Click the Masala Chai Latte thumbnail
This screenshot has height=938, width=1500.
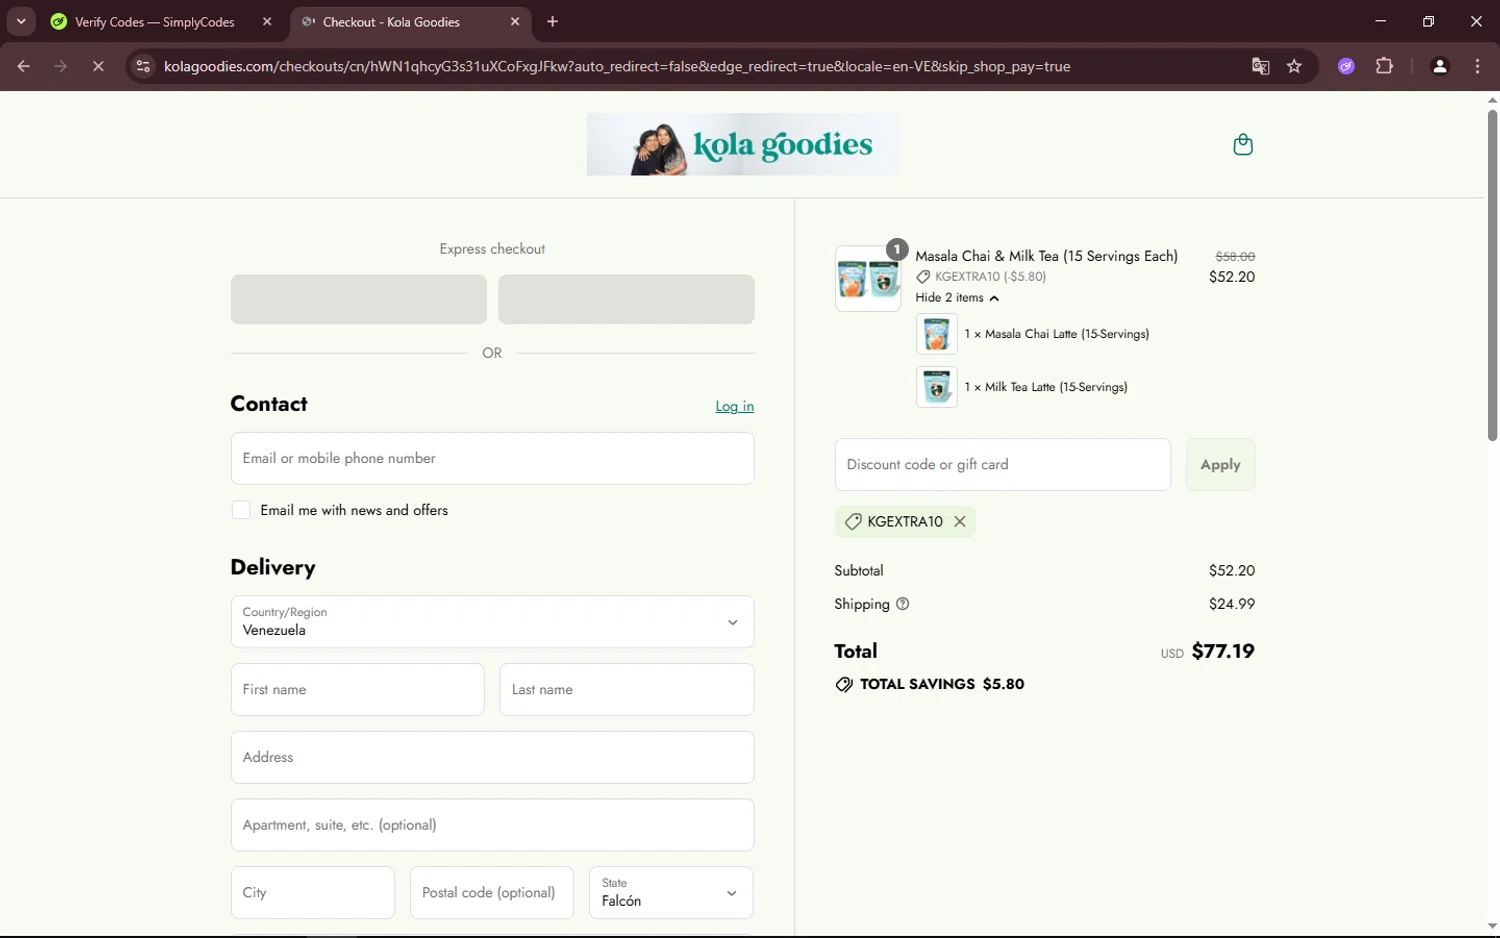coord(936,334)
